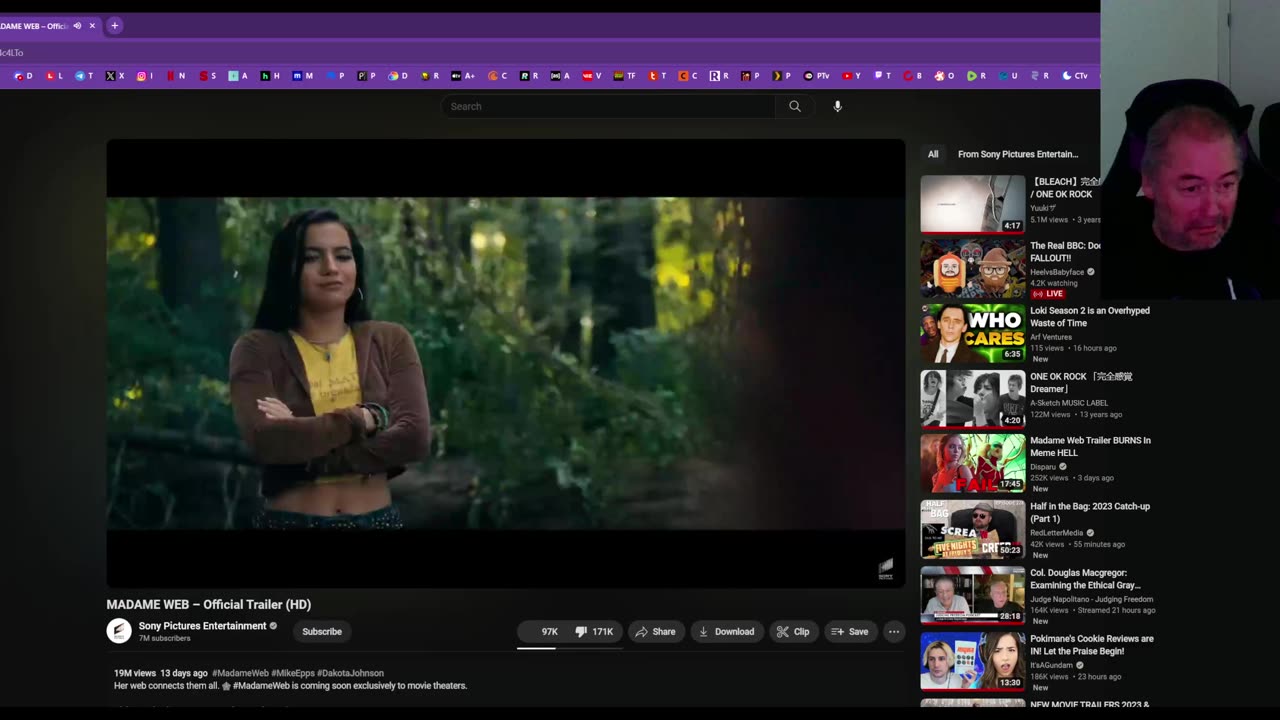Open the Loki Season 2 video title

point(1090,317)
